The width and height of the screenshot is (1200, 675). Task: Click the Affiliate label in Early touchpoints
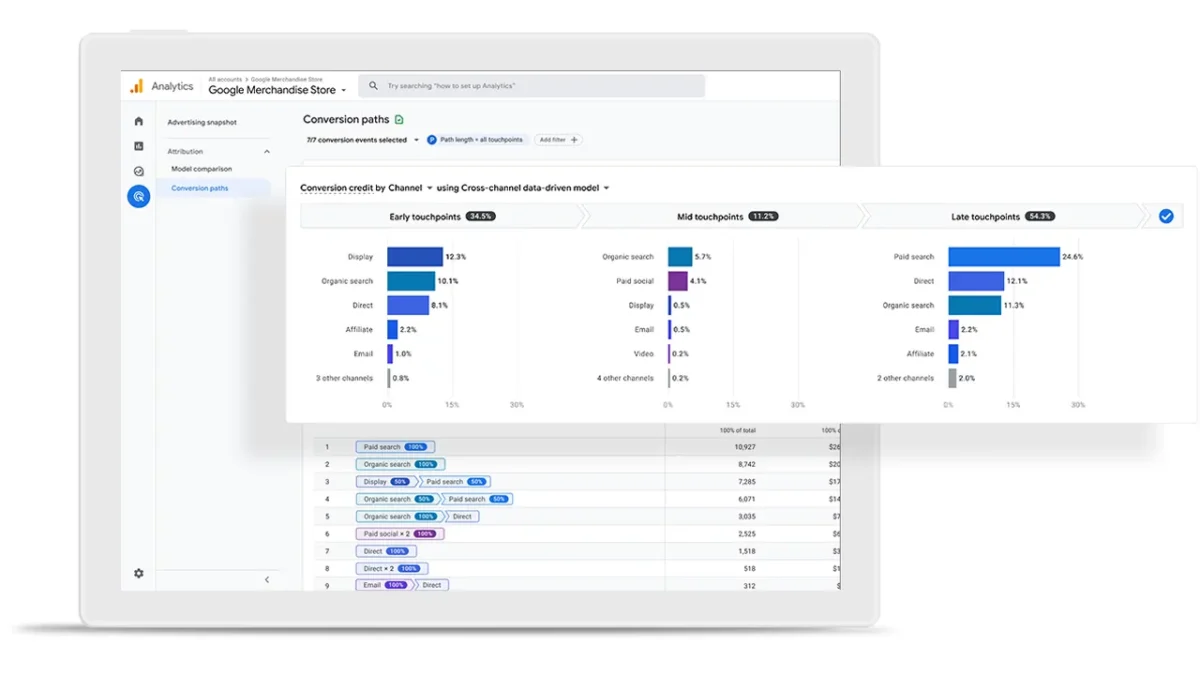359,330
